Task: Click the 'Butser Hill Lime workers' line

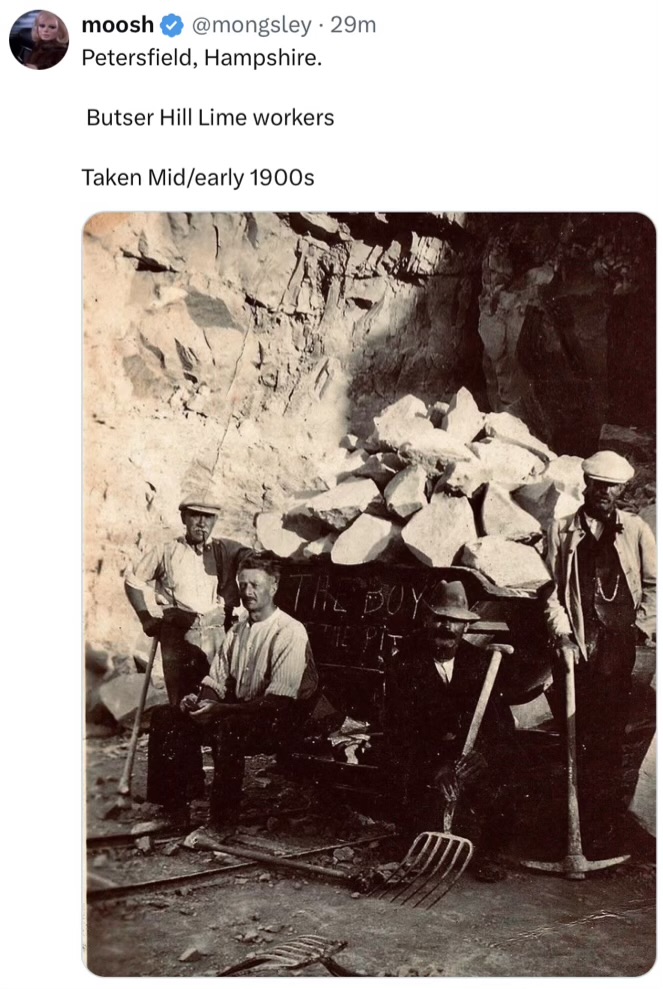Action: [210, 118]
